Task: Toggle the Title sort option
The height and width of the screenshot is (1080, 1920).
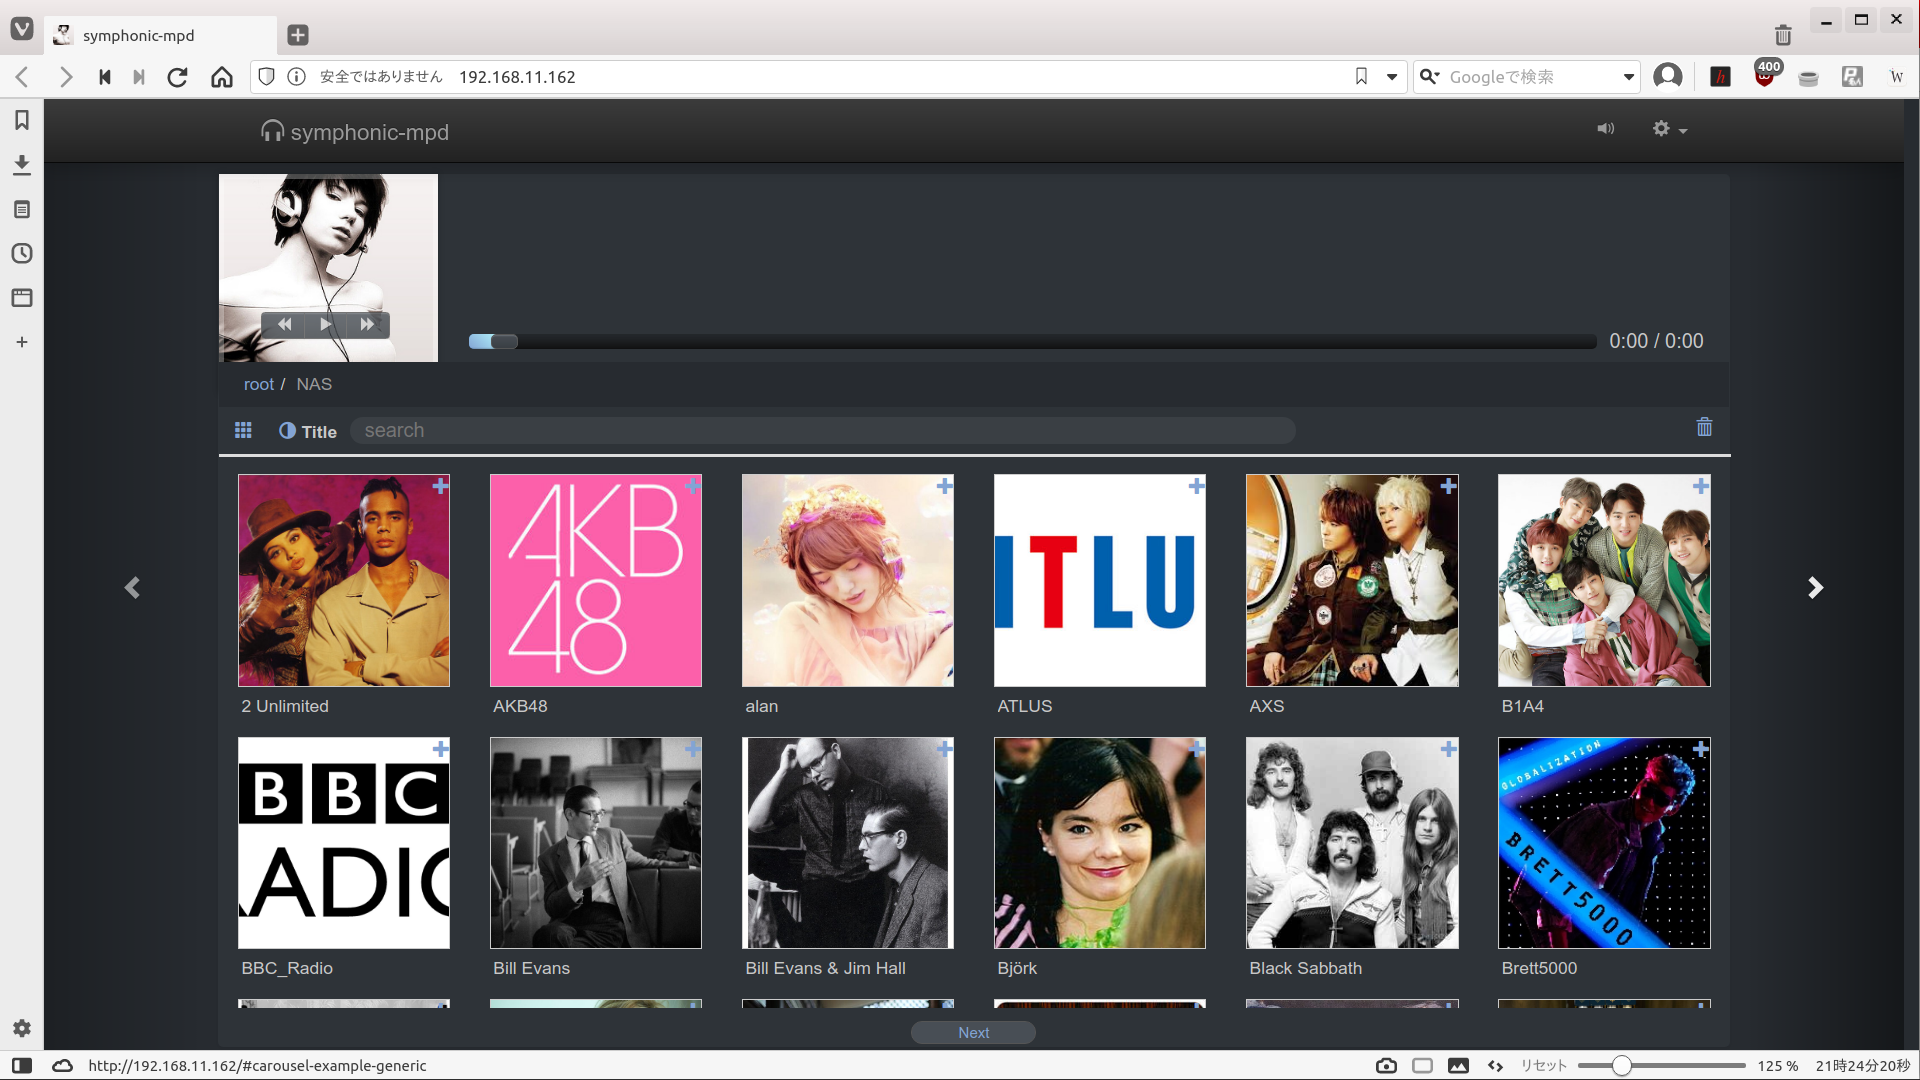Action: click(308, 431)
